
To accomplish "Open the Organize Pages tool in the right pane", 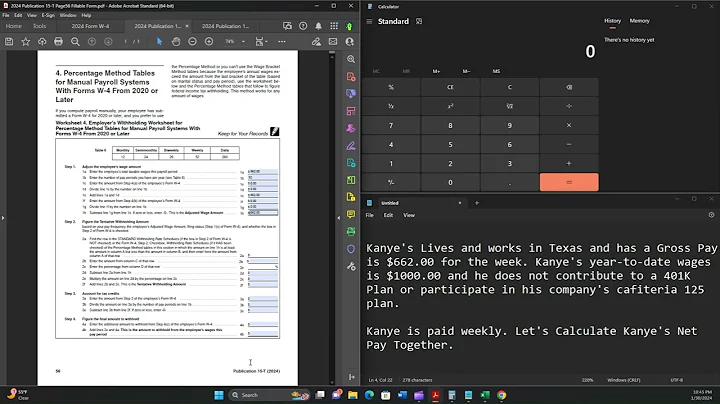I will click(351, 111).
